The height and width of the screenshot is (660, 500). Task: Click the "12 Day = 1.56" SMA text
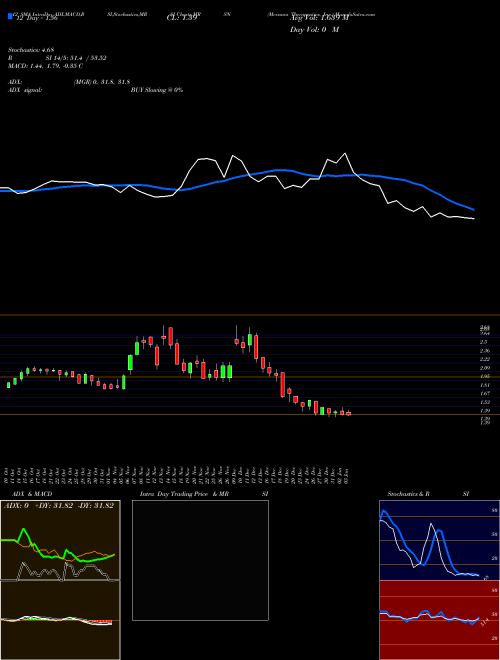tap(36, 19)
